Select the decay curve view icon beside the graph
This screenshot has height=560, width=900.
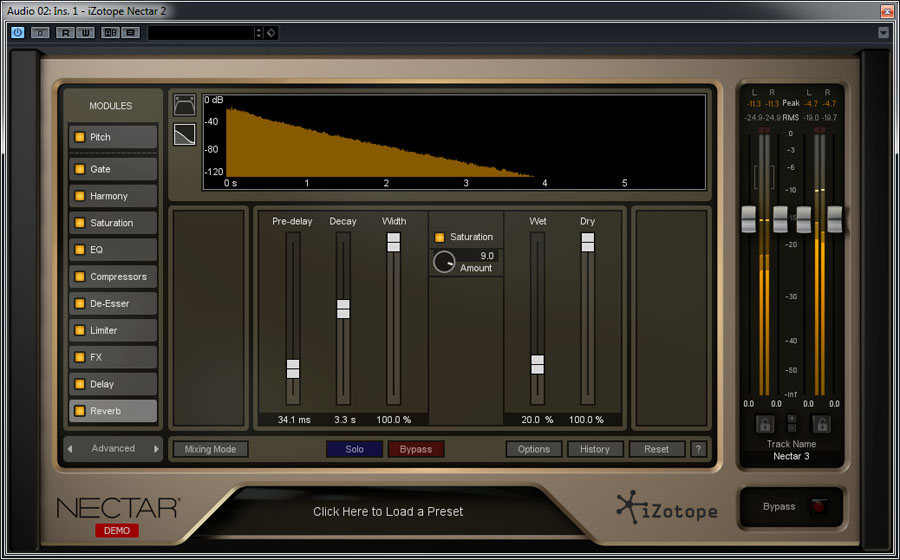click(x=184, y=135)
